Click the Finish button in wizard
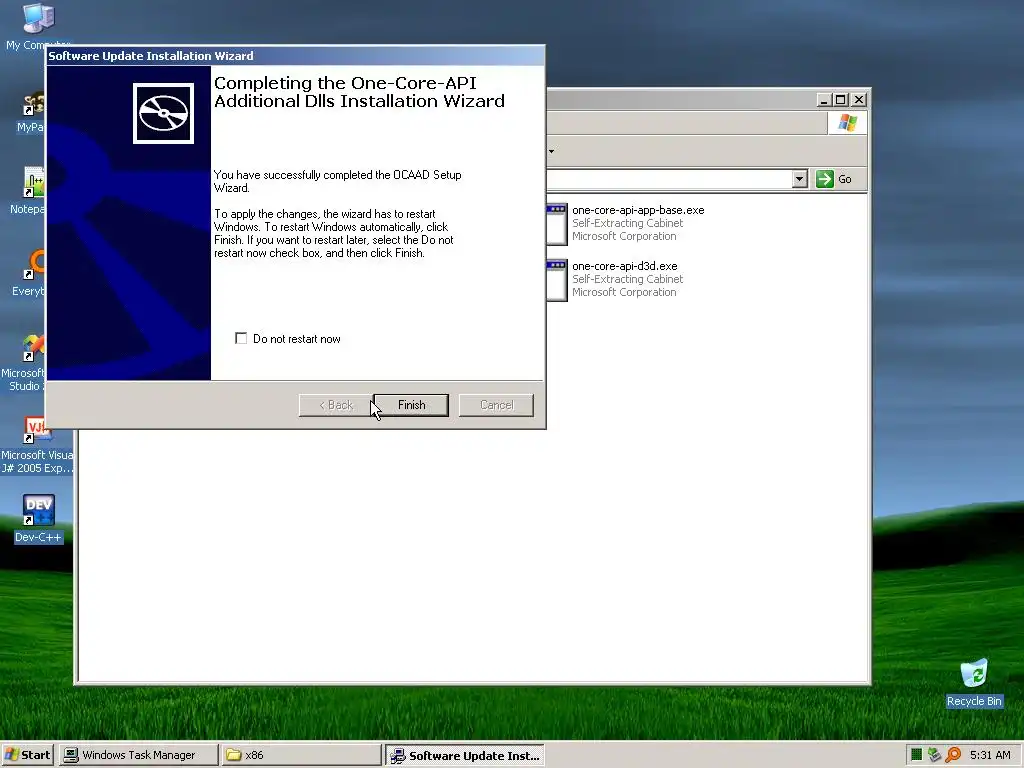The image size is (1024, 768). pos(411,405)
